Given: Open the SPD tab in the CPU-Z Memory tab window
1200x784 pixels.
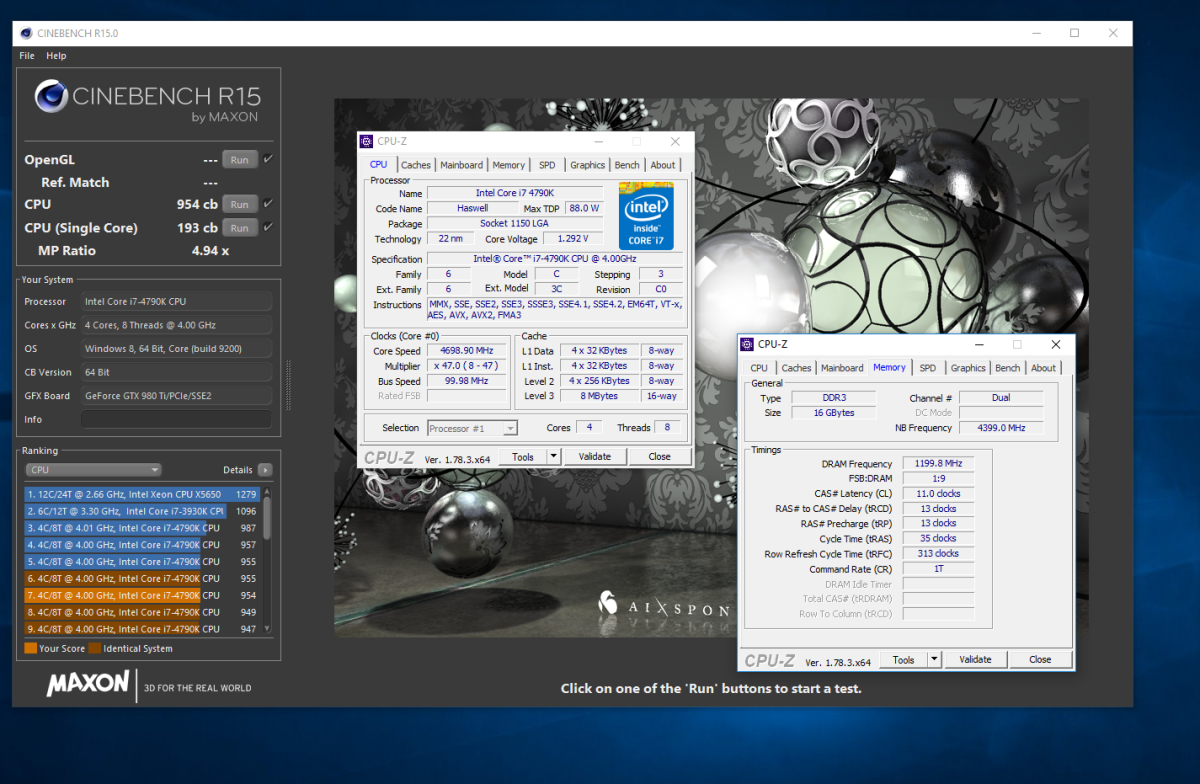Looking at the screenshot, I should click(928, 368).
